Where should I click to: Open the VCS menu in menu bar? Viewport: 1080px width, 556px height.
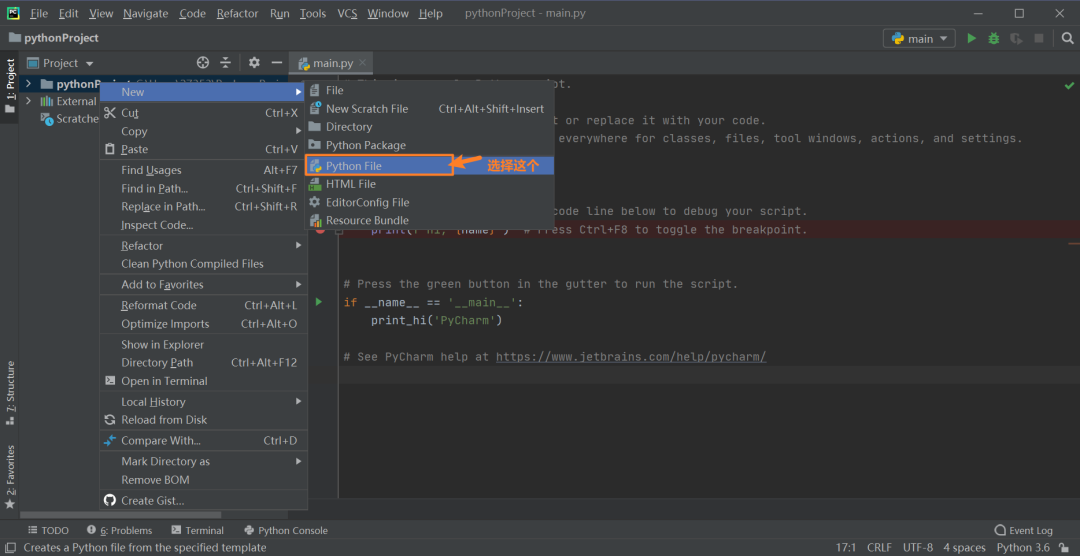[347, 13]
